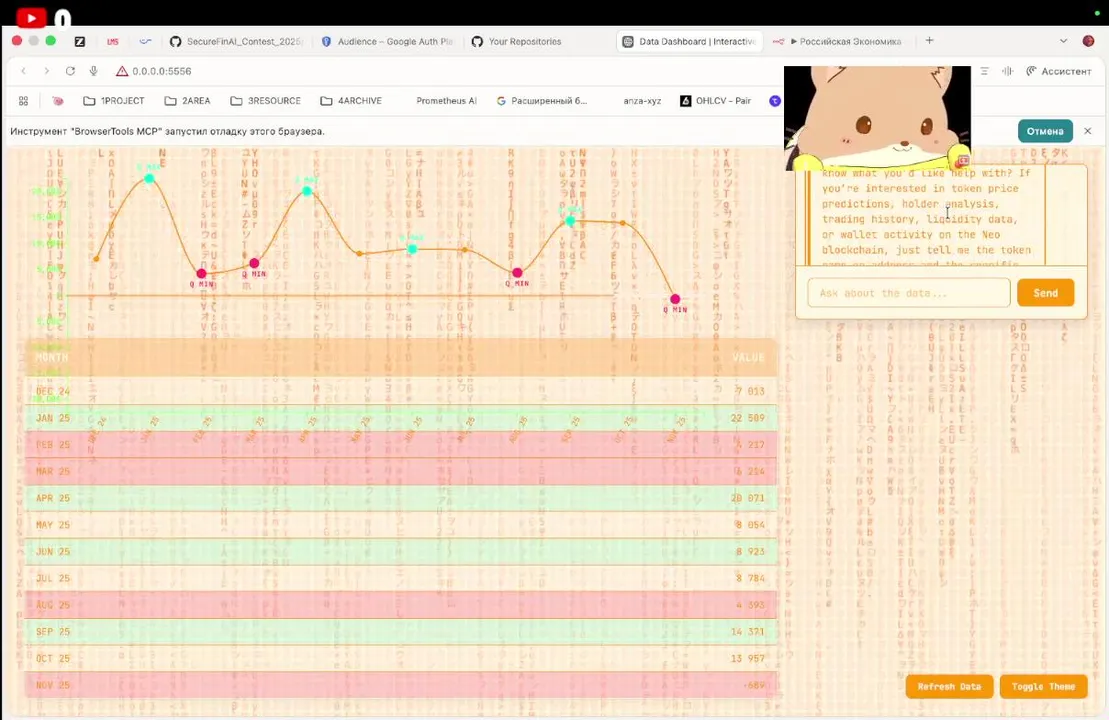Switch to the Российская Экономика tab
Viewport: 1109px width, 720px height.
(x=837, y=41)
